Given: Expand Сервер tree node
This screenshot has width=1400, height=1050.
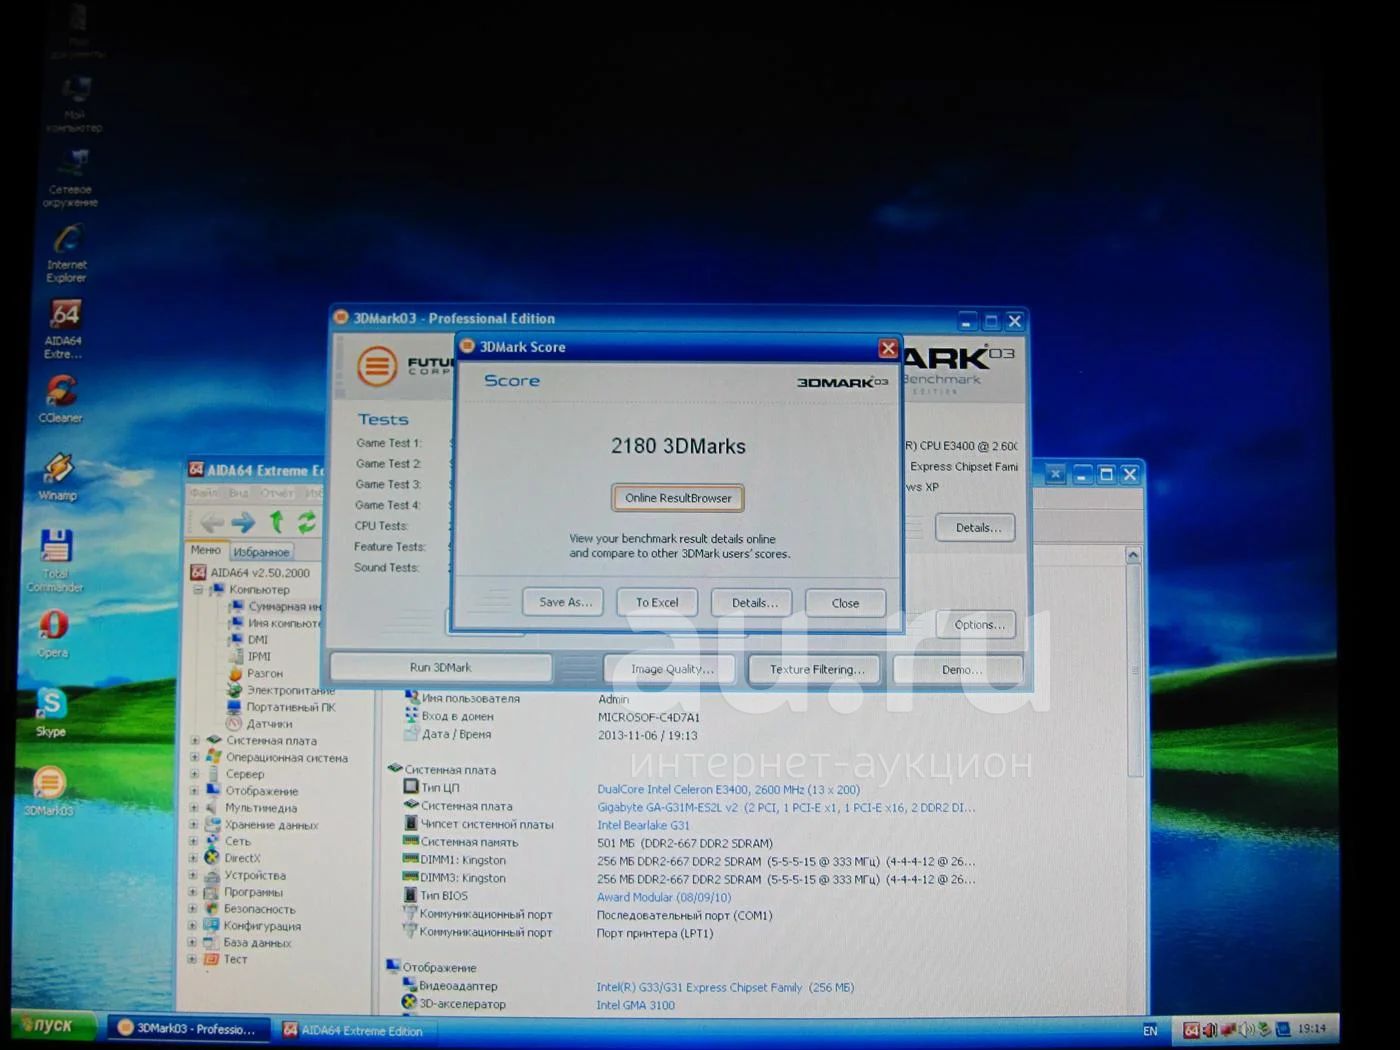Looking at the screenshot, I should [x=194, y=774].
